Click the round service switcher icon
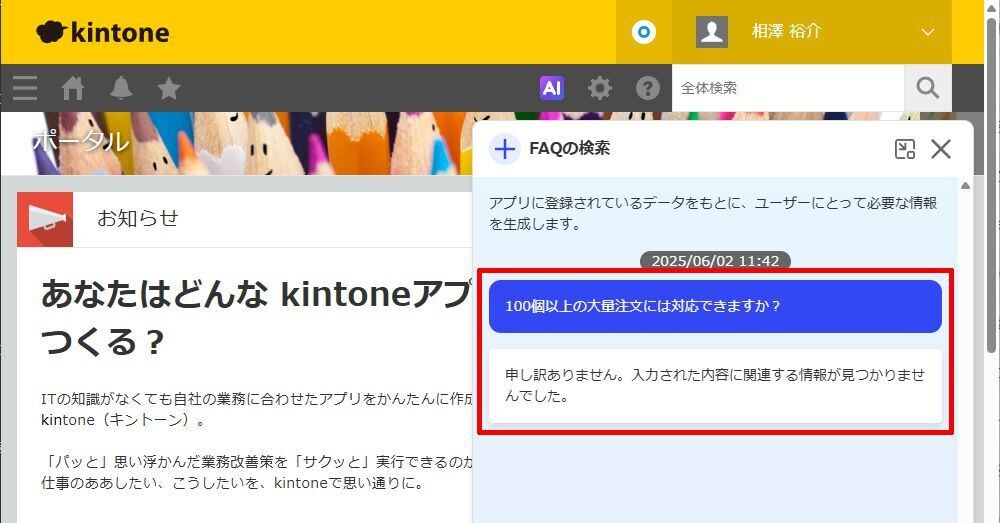 click(643, 32)
